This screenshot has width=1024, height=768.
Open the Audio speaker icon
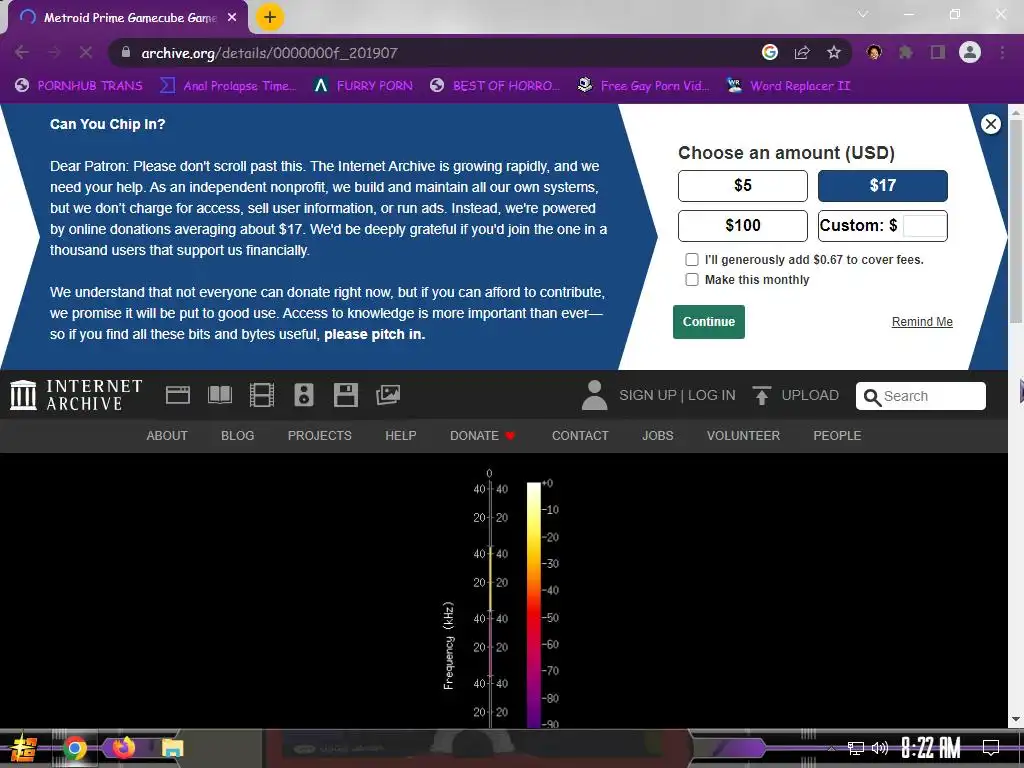[x=304, y=395]
